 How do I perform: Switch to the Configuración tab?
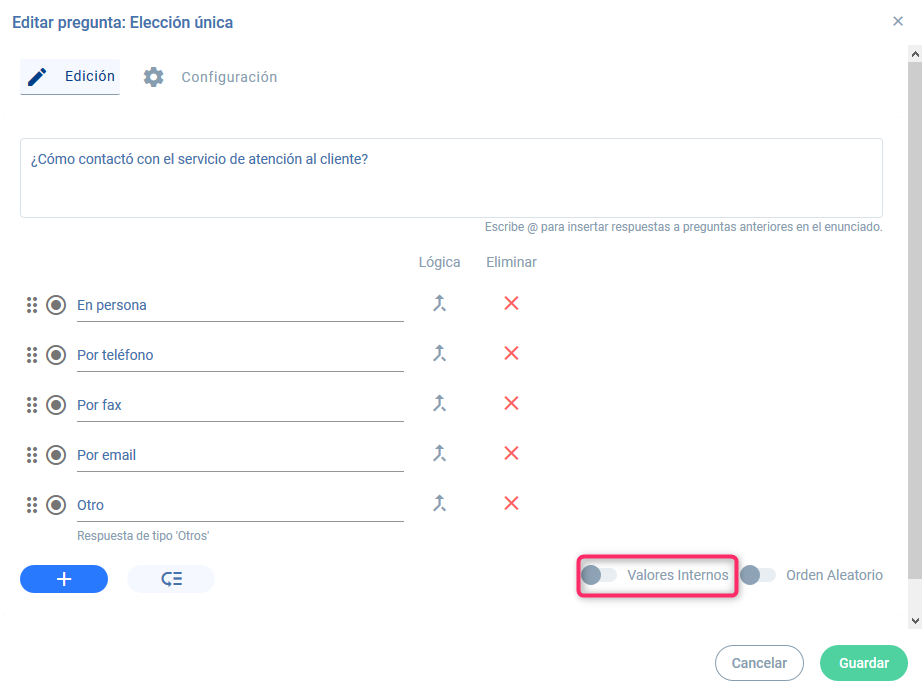coord(210,77)
